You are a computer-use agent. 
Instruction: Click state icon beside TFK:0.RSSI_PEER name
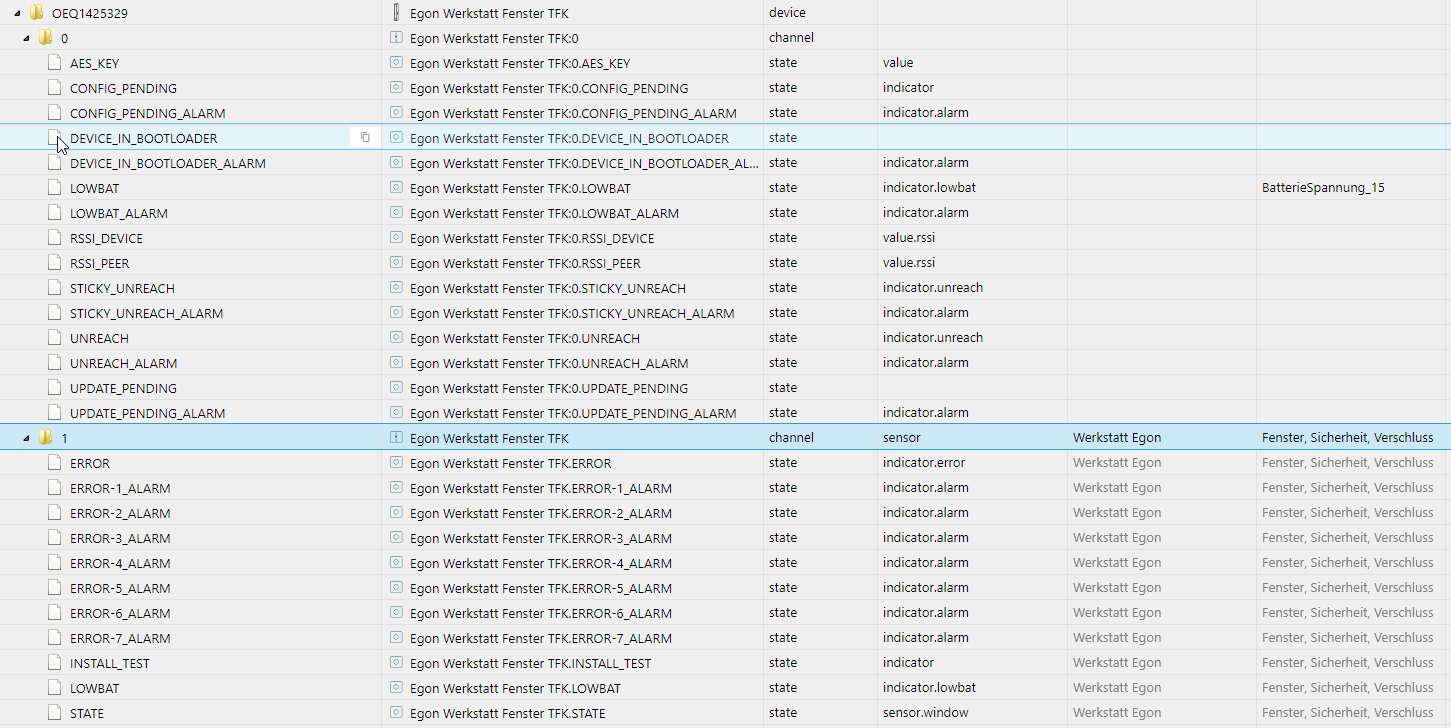(x=396, y=263)
